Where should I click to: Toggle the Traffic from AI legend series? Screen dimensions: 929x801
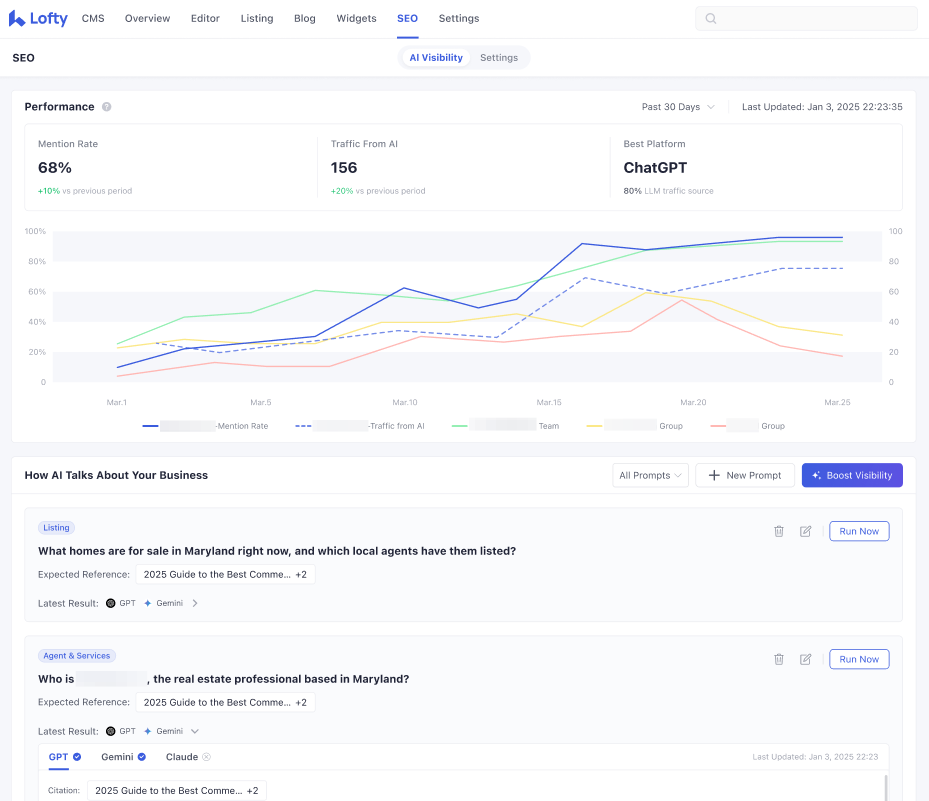pos(360,426)
